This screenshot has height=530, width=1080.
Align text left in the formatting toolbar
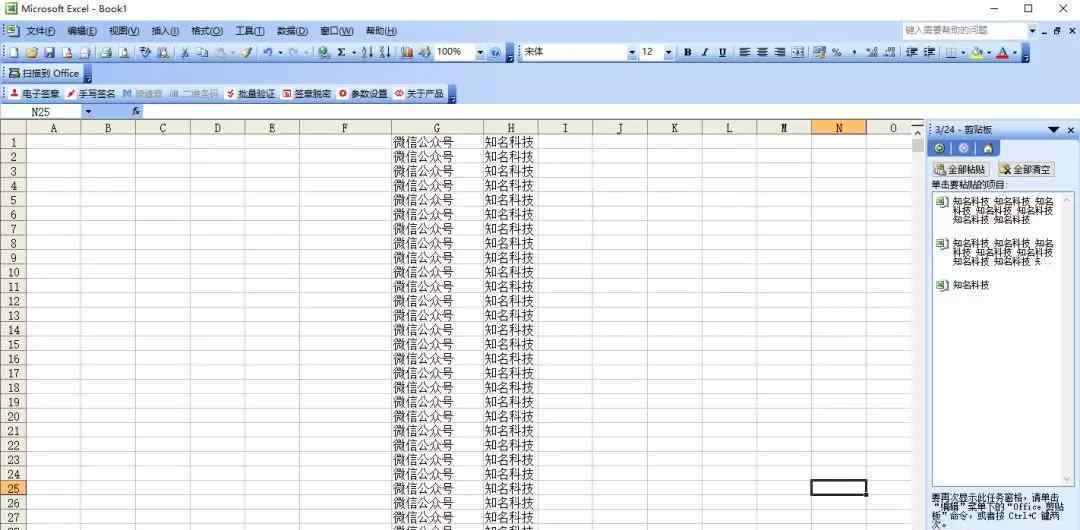(745, 52)
